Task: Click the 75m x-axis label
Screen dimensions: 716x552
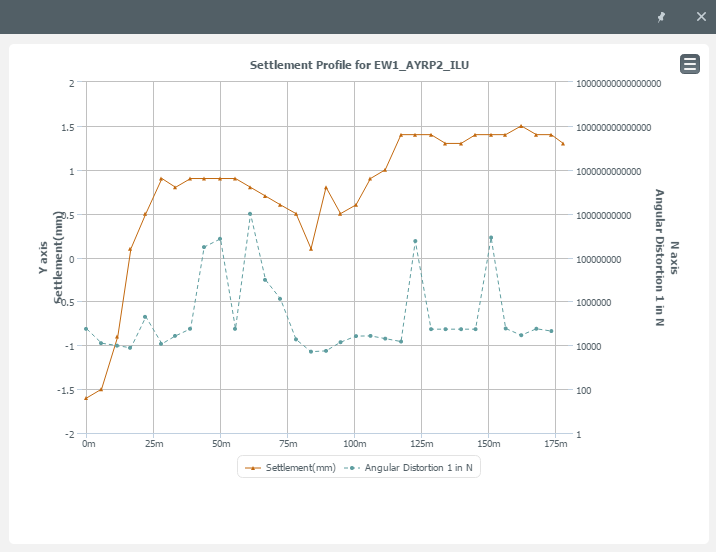Action: [288, 444]
